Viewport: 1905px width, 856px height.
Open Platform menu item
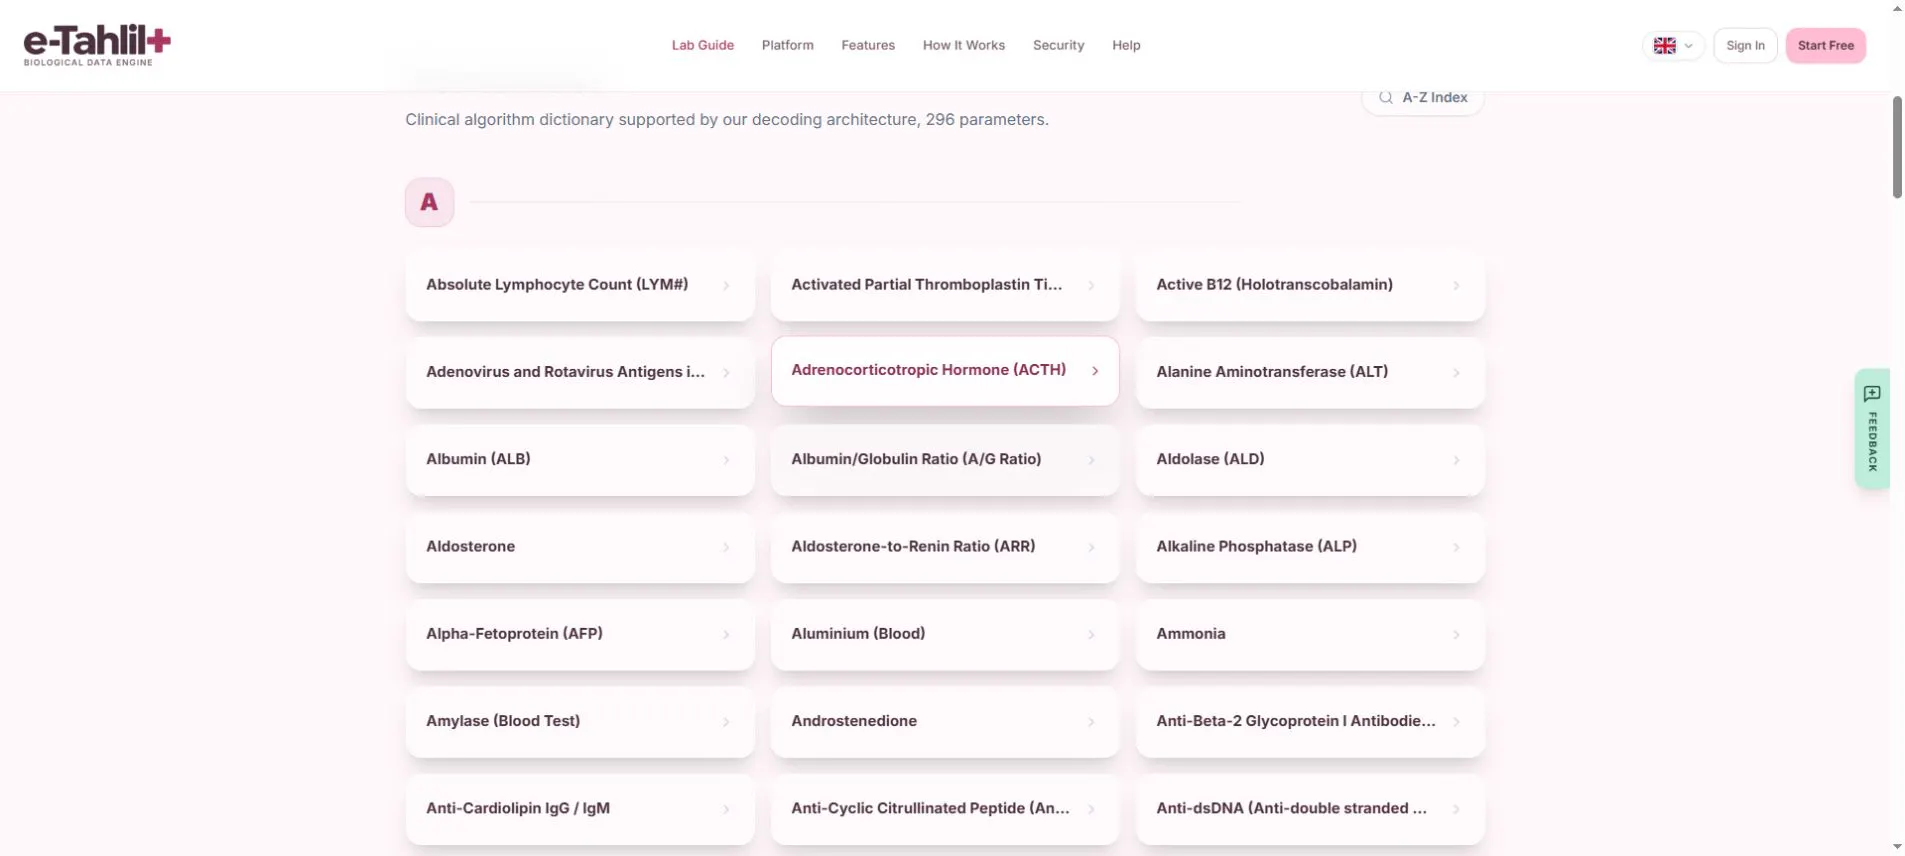787,46
